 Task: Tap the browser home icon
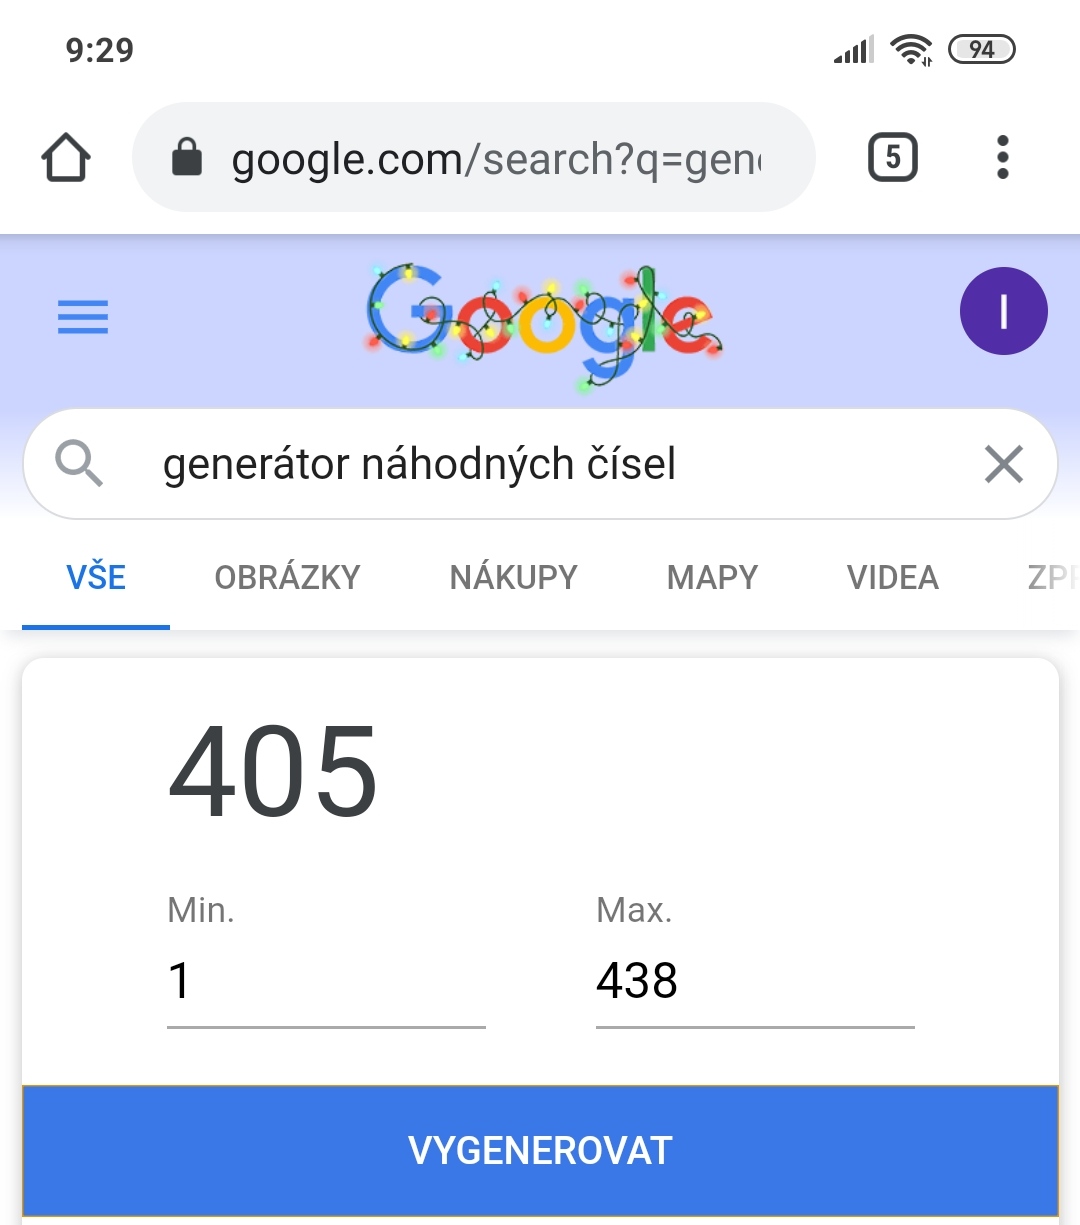66,158
